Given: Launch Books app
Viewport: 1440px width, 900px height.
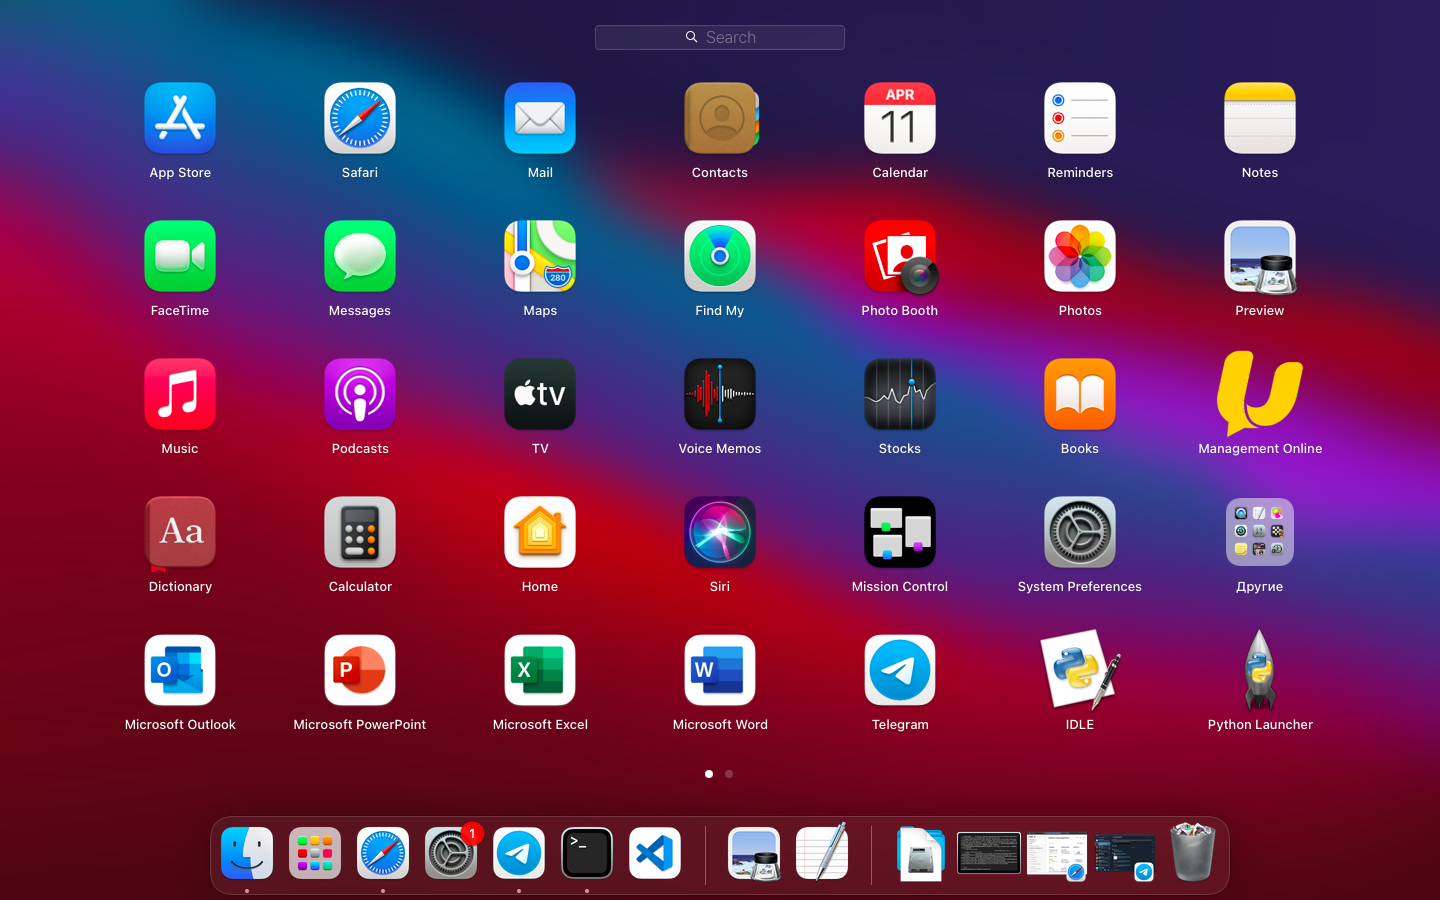Looking at the screenshot, I should tap(1080, 395).
